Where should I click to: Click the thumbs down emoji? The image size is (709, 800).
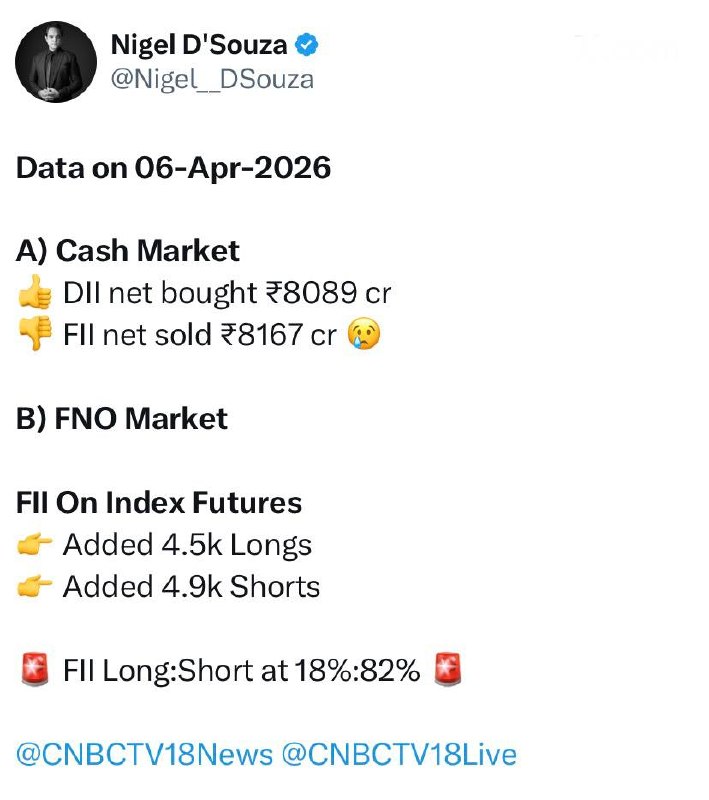pos(35,335)
